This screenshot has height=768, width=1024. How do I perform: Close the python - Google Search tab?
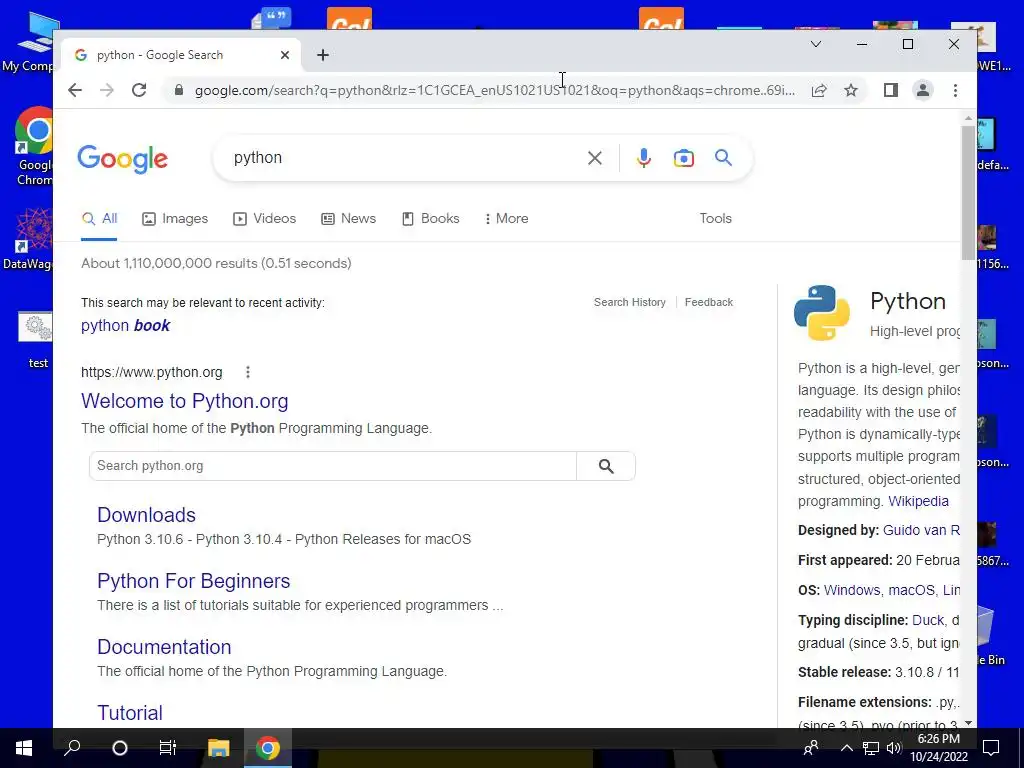point(285,55)
